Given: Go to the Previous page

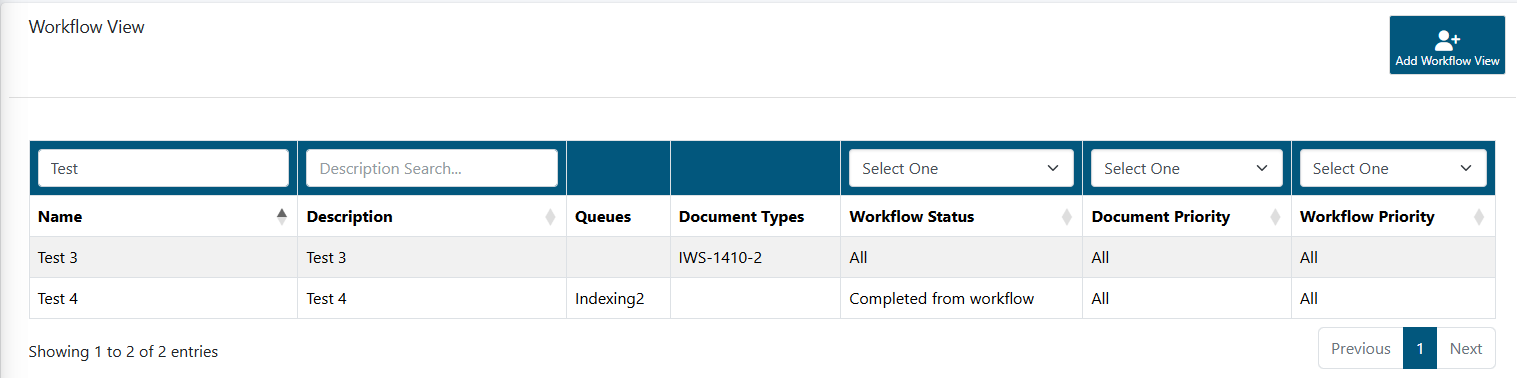Looking at the screenshot, I should click(x=1360, y=348).
